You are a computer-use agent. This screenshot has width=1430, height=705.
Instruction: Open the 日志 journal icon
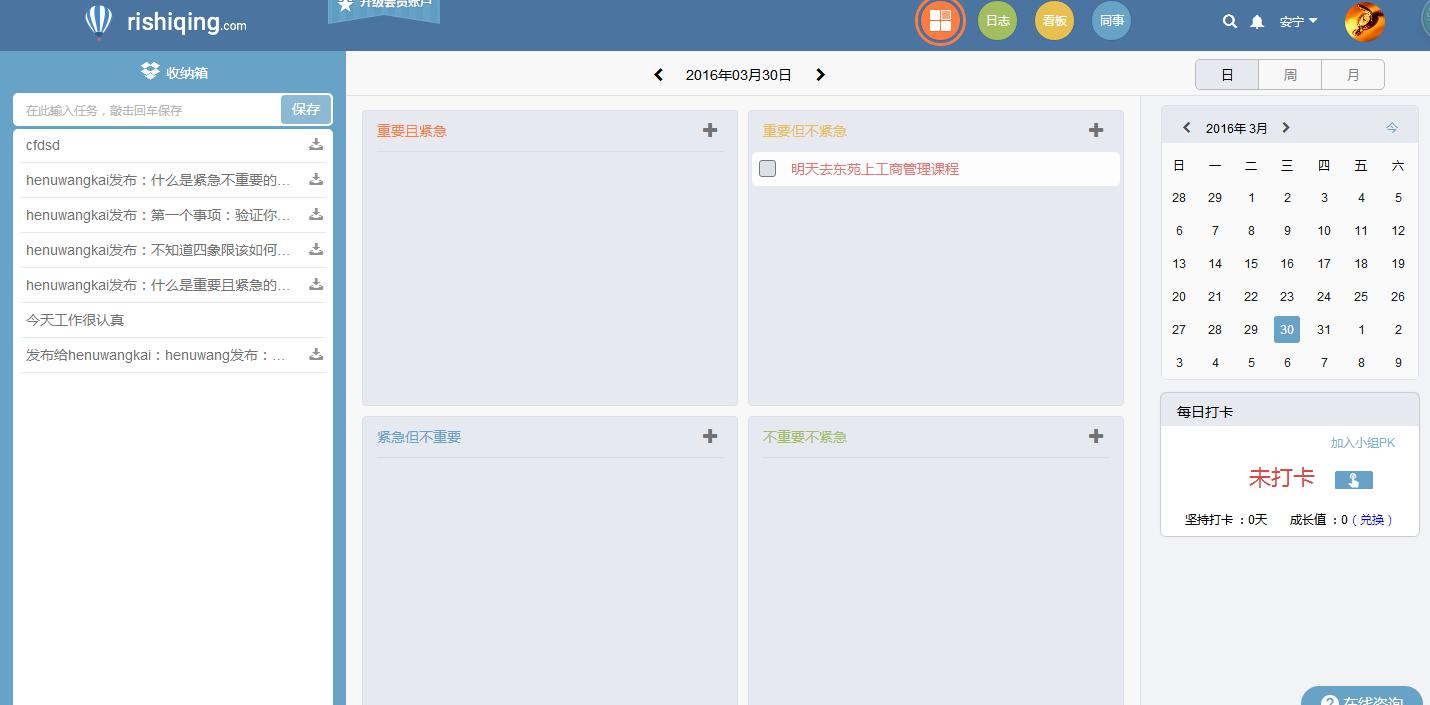[997, 20]
